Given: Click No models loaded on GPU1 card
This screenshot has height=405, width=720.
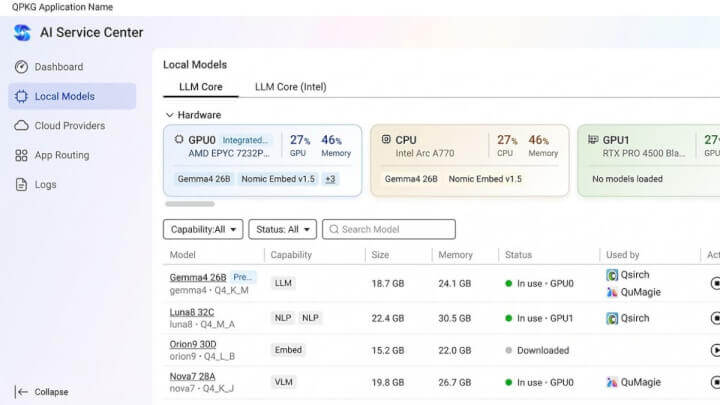Looking at the screenshot, I should coord(627,179).
